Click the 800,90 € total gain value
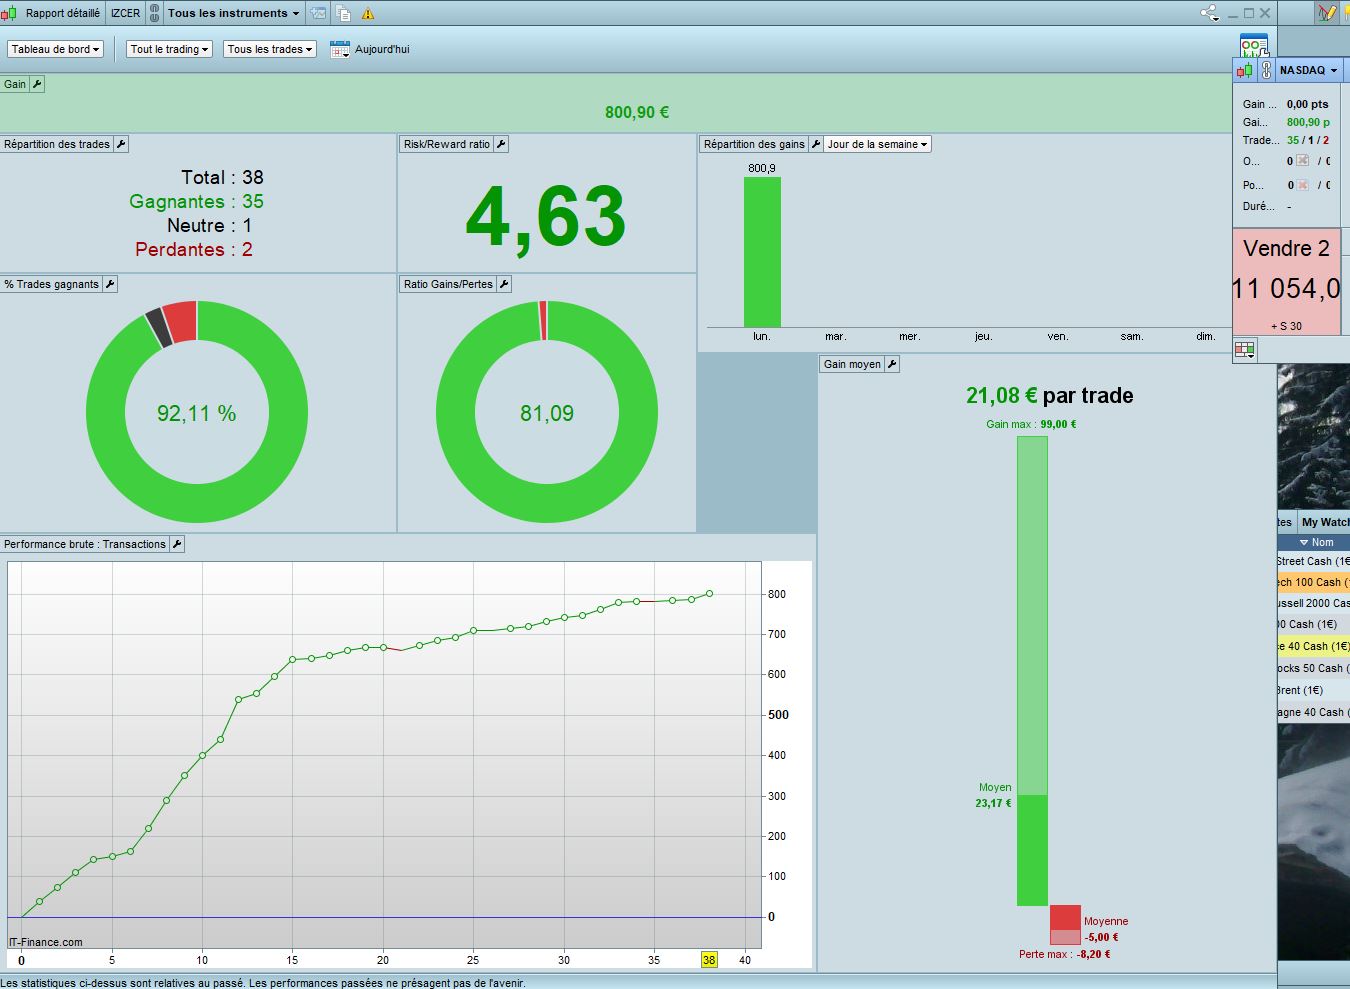Image resolution: width=1350 pixels, height=989 pixels. coord(637,112)
